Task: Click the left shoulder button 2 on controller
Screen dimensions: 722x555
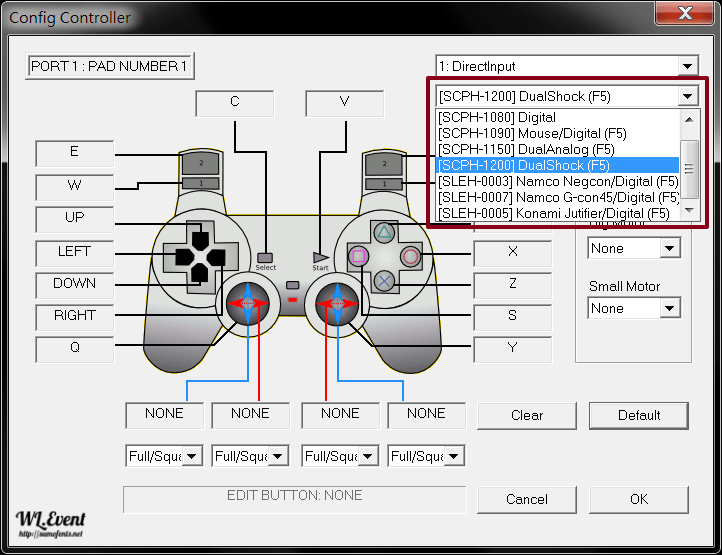Action: [x=201, y=163]
